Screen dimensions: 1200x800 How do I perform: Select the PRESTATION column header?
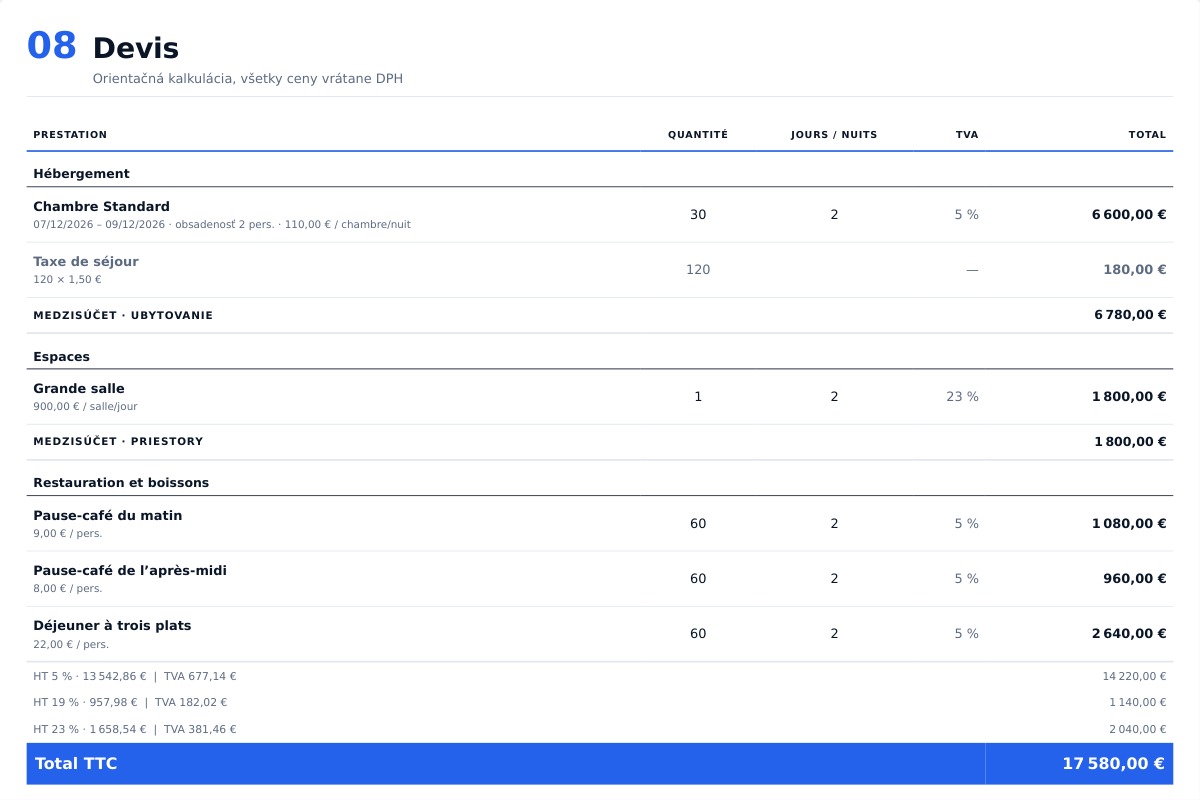tap(70, 135)
